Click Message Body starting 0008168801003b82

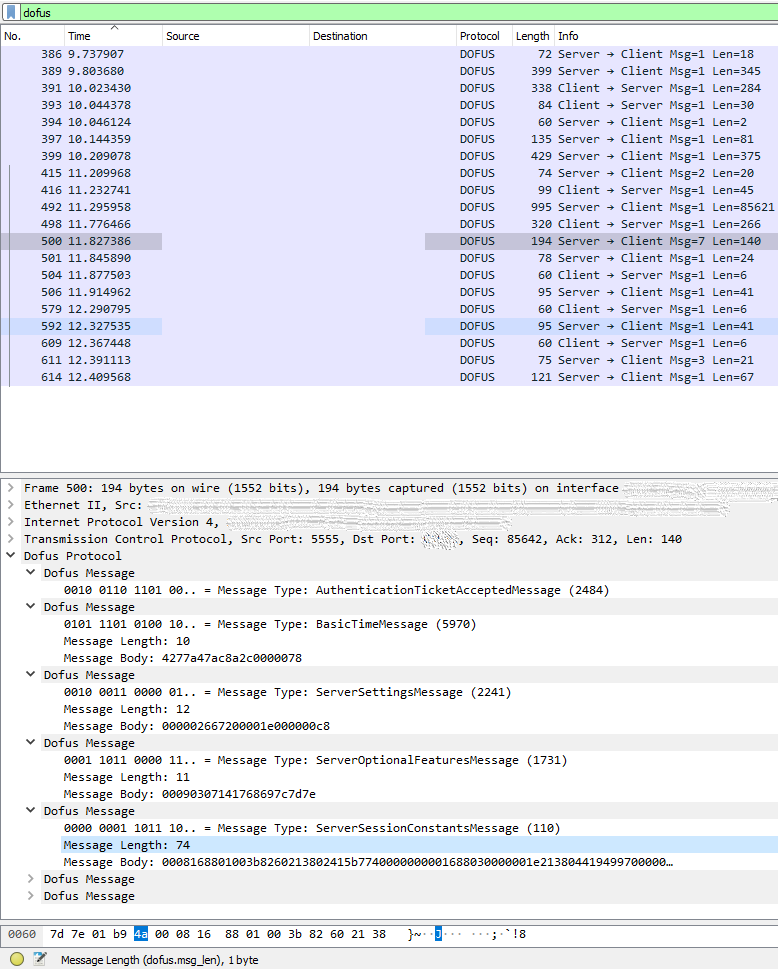368,862
